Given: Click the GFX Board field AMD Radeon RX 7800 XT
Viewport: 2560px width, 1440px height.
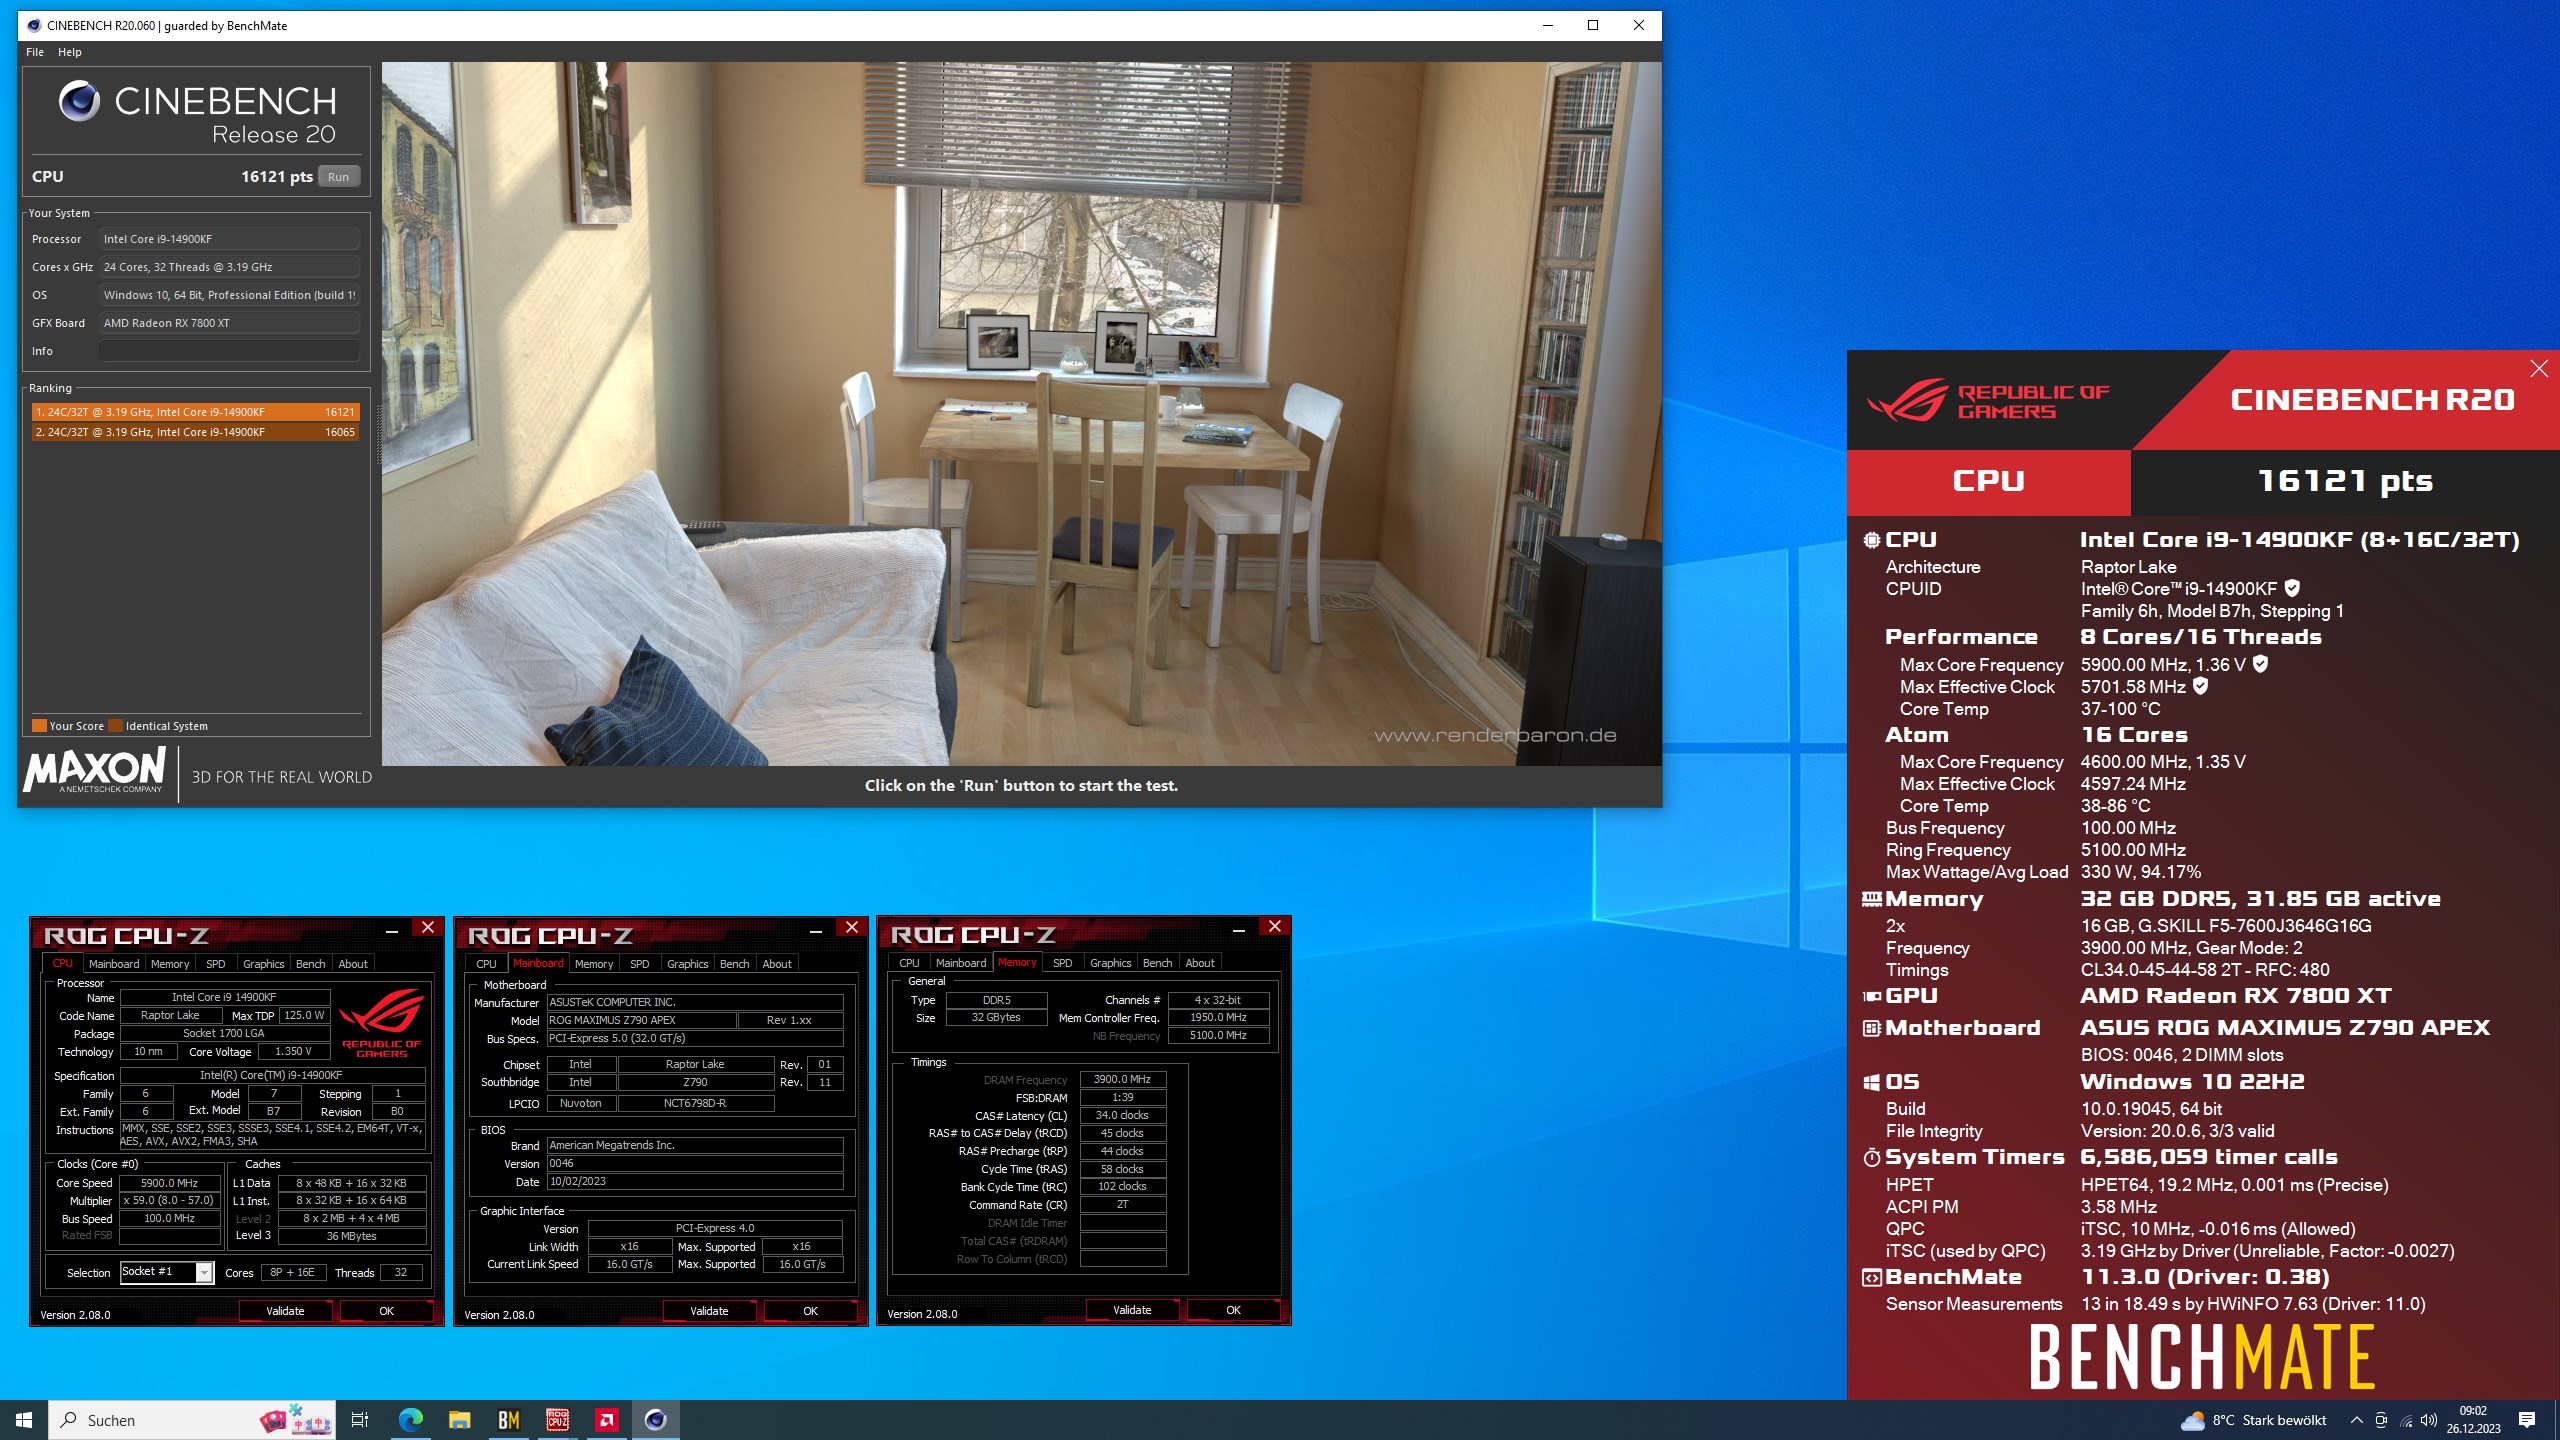Looking at the screenshot, I should (229, 323).
